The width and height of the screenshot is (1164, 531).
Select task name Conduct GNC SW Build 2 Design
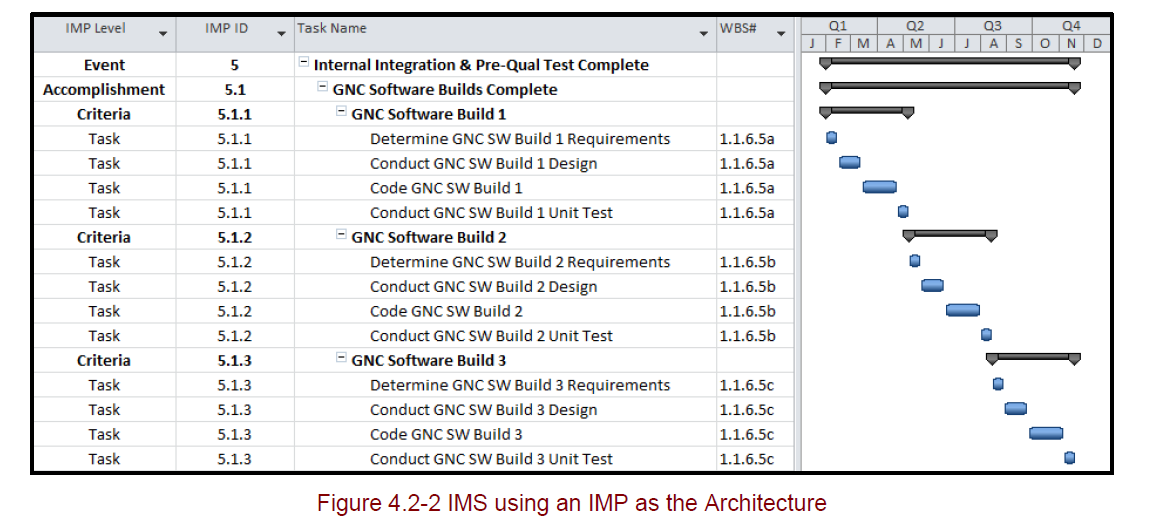point(483,286)
